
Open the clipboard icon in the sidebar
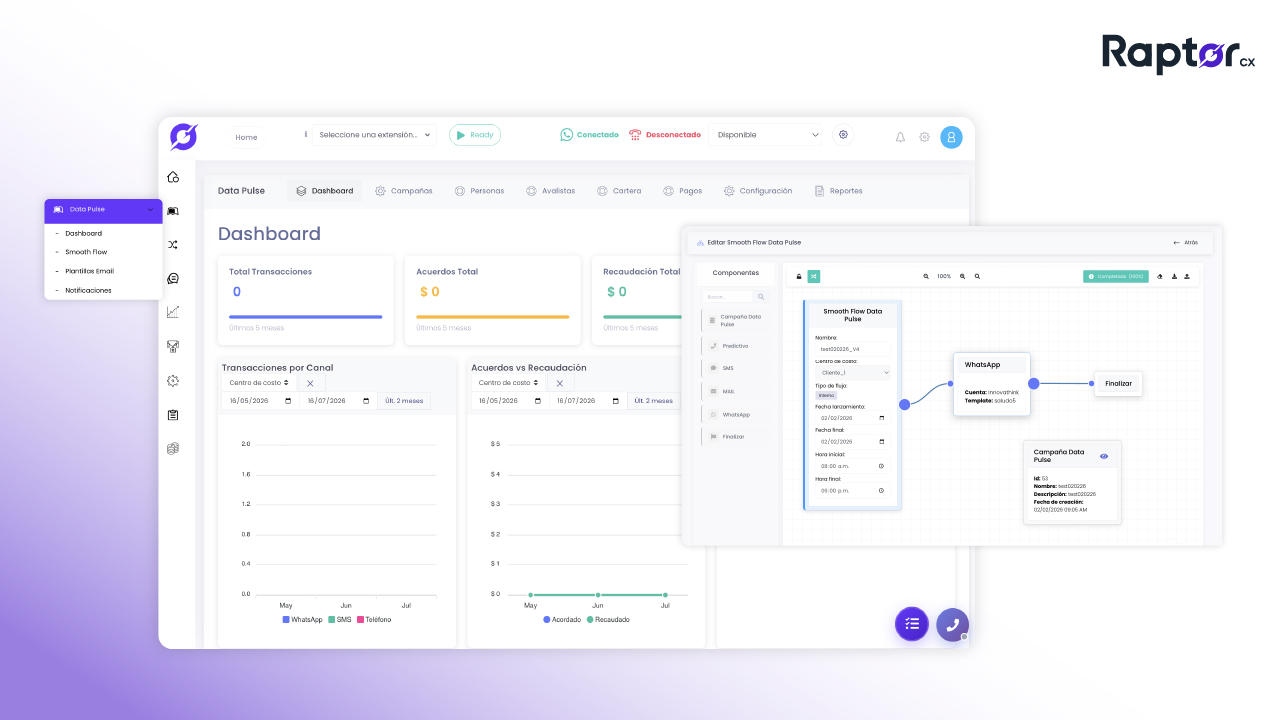(x=173, y=415)
